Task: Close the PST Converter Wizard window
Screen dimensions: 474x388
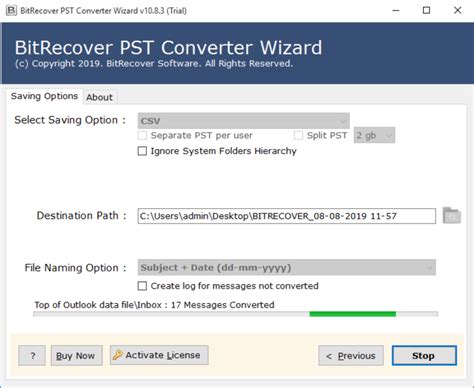Action: coord(458,10)
